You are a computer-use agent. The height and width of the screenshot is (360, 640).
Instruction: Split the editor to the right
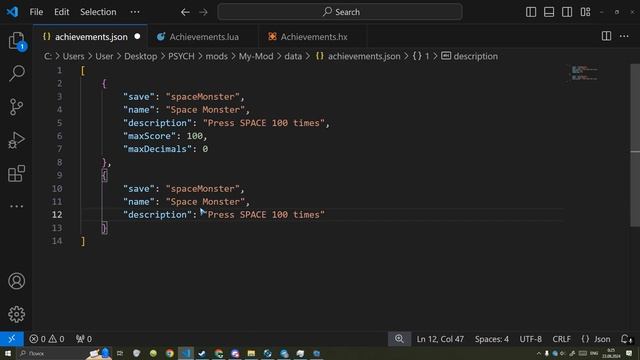pos(607,36)
